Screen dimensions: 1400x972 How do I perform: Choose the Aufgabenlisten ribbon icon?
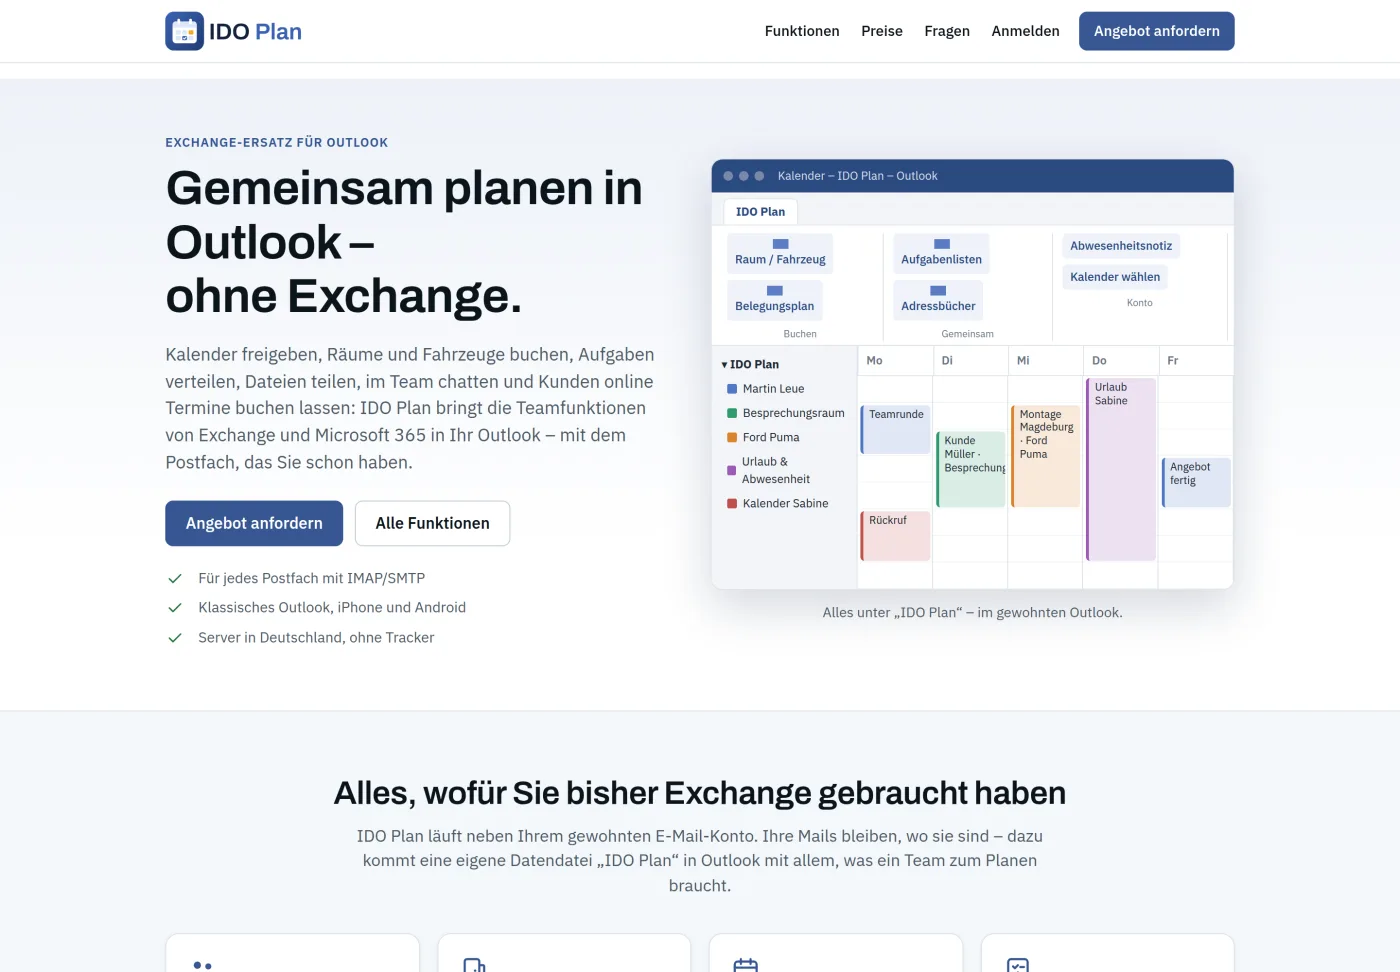point(942,244)
